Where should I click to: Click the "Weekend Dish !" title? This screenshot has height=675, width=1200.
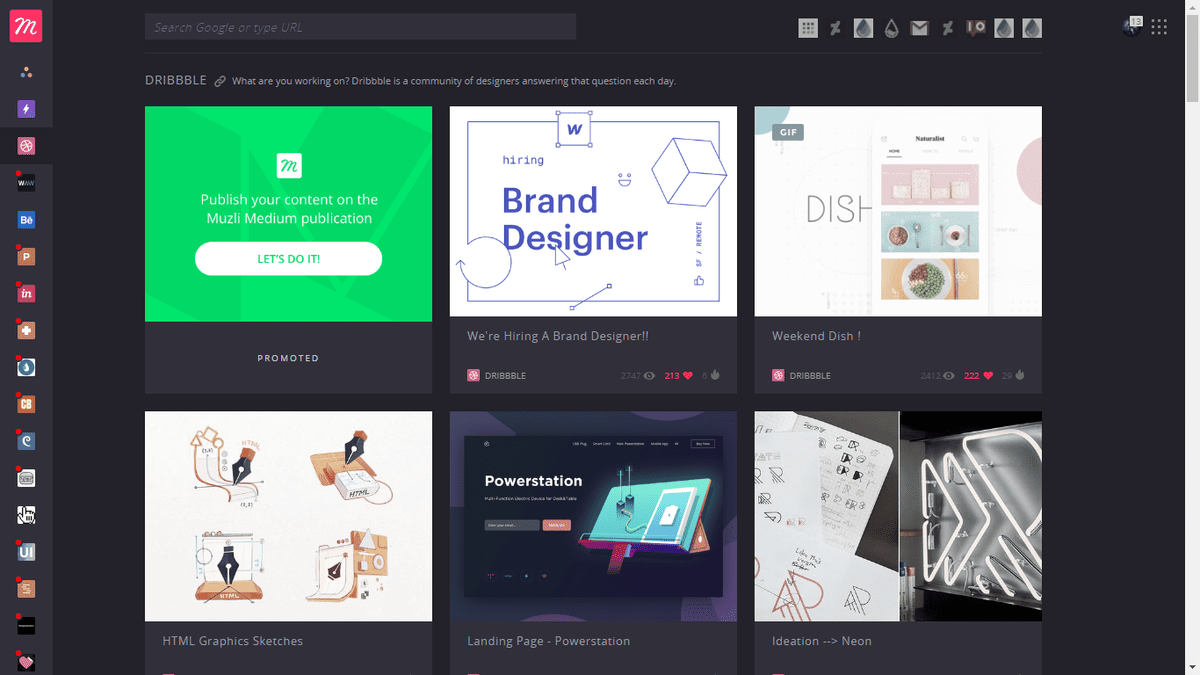[x=816, y=337]
